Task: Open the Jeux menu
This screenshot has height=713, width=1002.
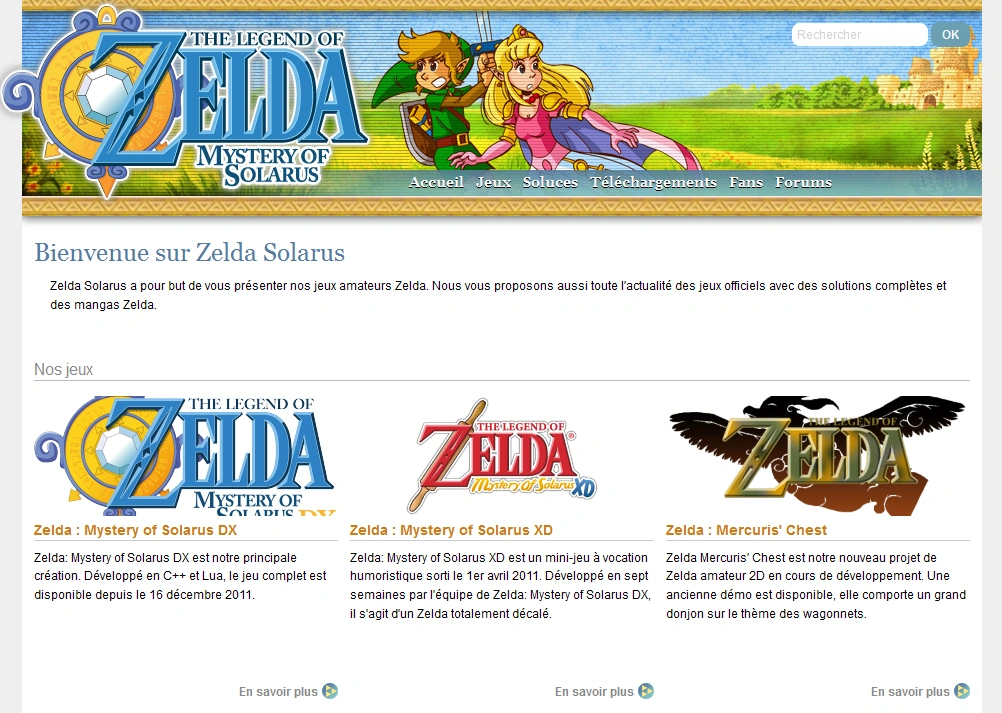Action: (x=493, y=182)
